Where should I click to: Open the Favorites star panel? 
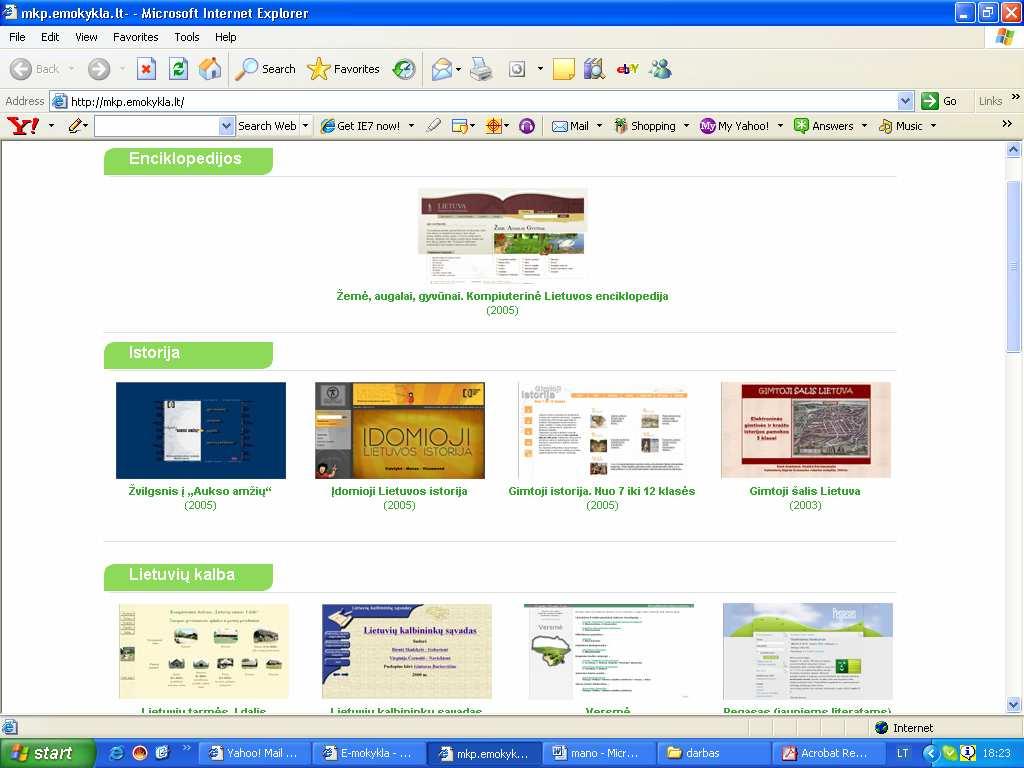[344, 69]
